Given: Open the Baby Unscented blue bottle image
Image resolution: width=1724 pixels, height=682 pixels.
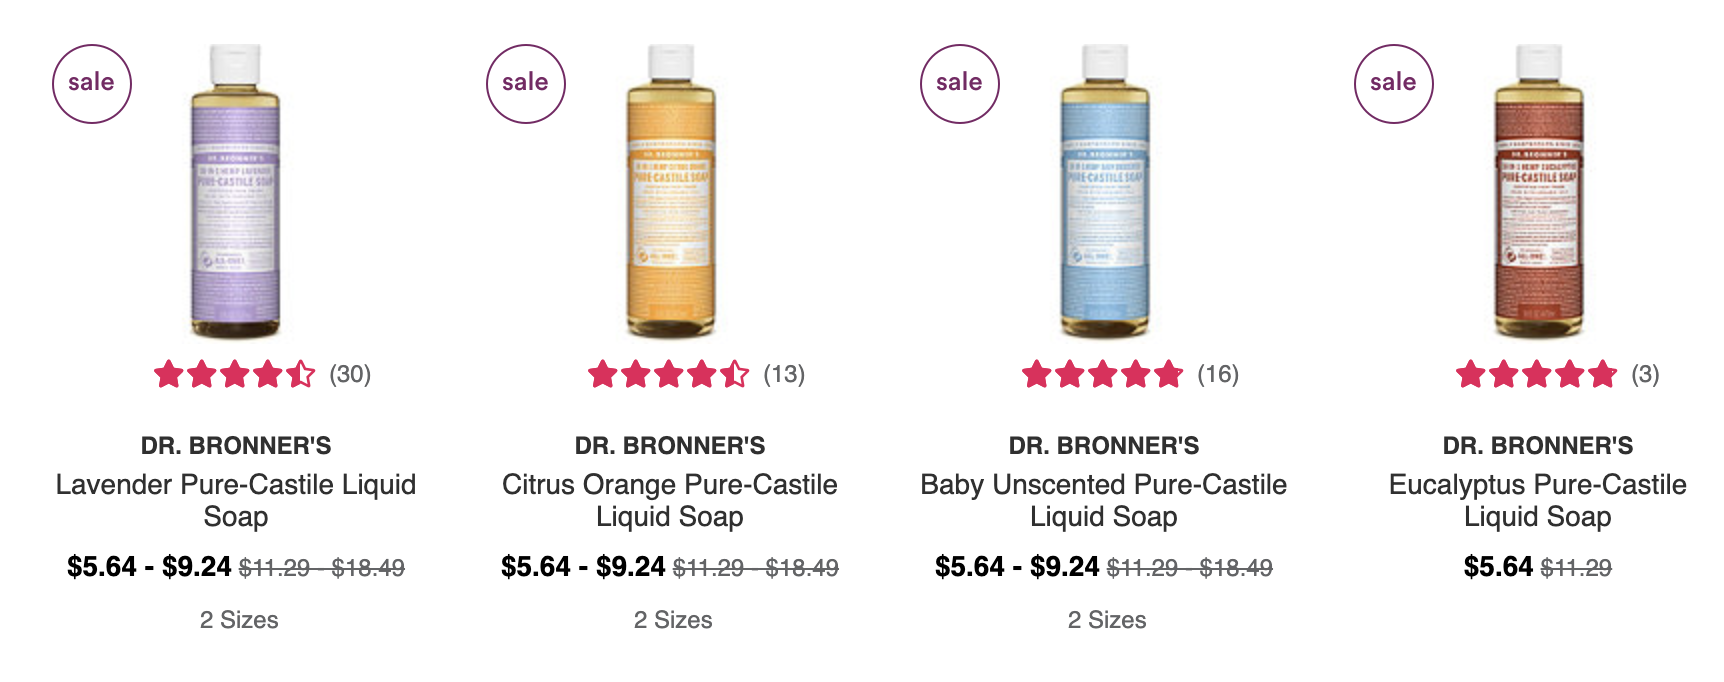Looking at the screenshot, I should point(1105,191).
